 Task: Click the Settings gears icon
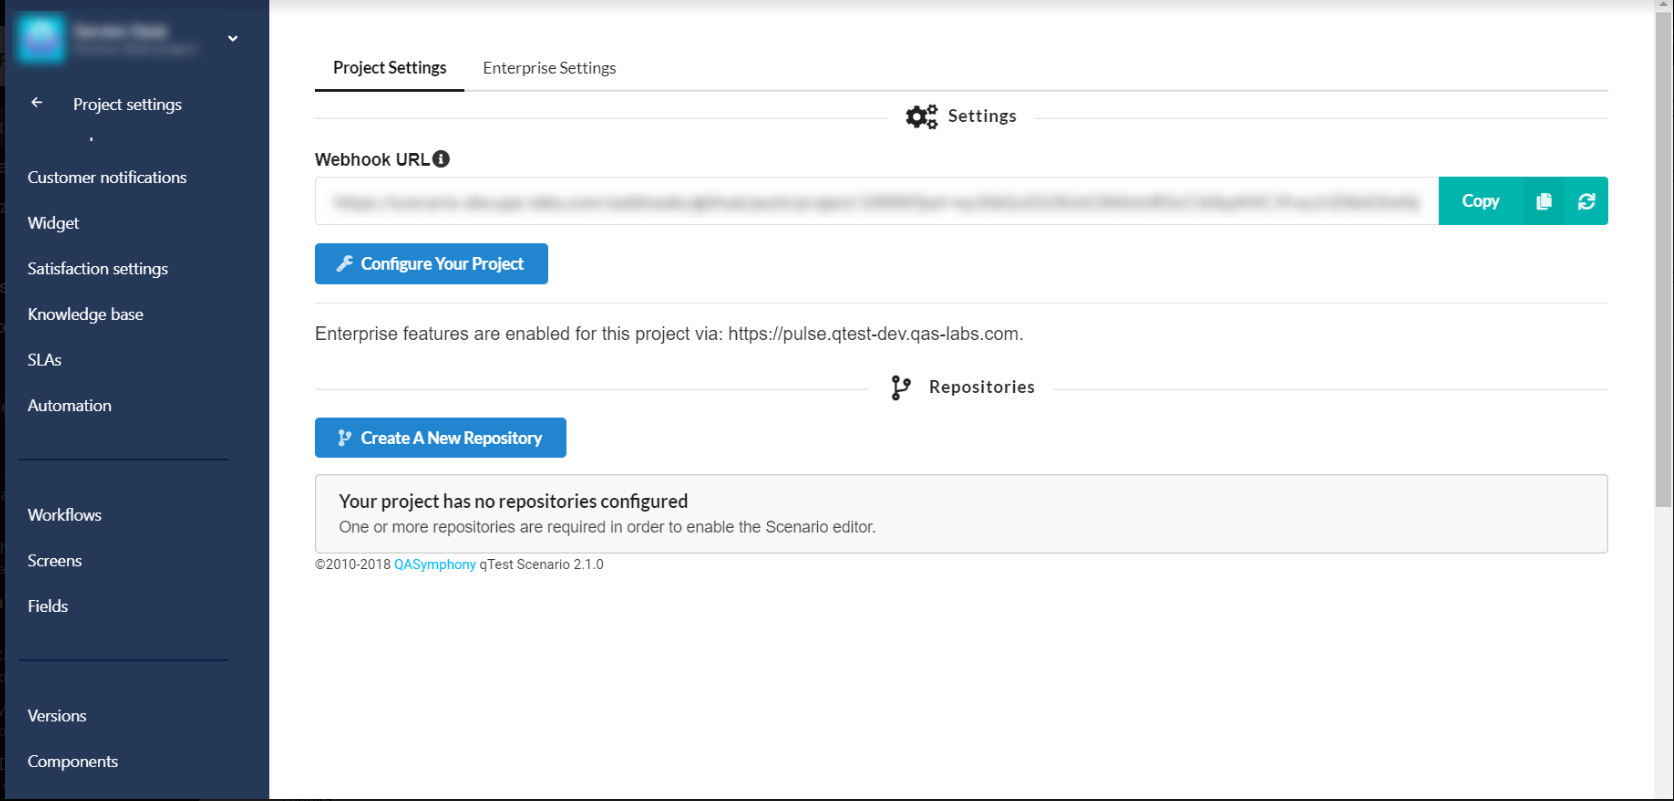pos(921,117)
